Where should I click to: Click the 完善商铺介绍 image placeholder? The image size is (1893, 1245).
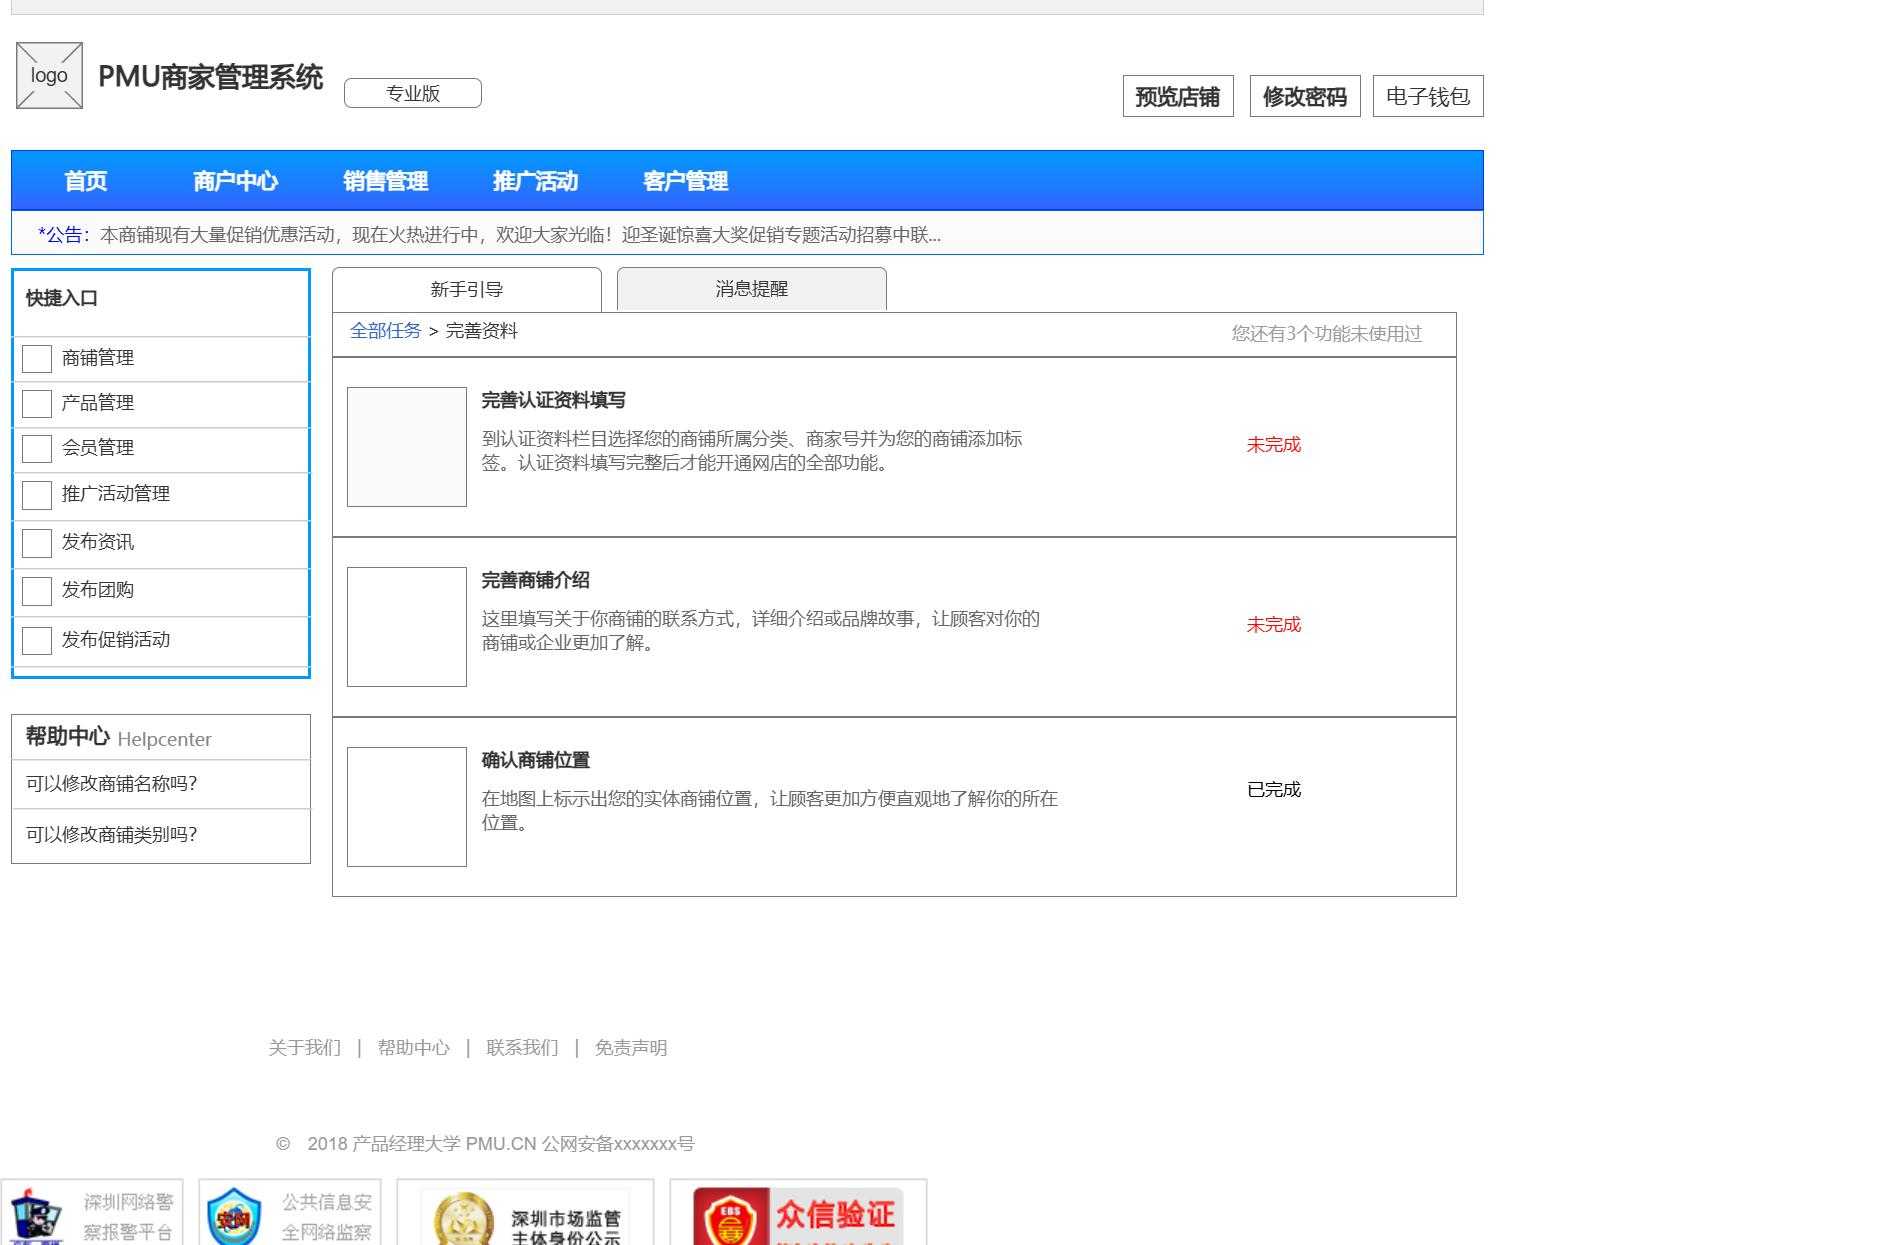pyautogui.click(x=405, y=626)
